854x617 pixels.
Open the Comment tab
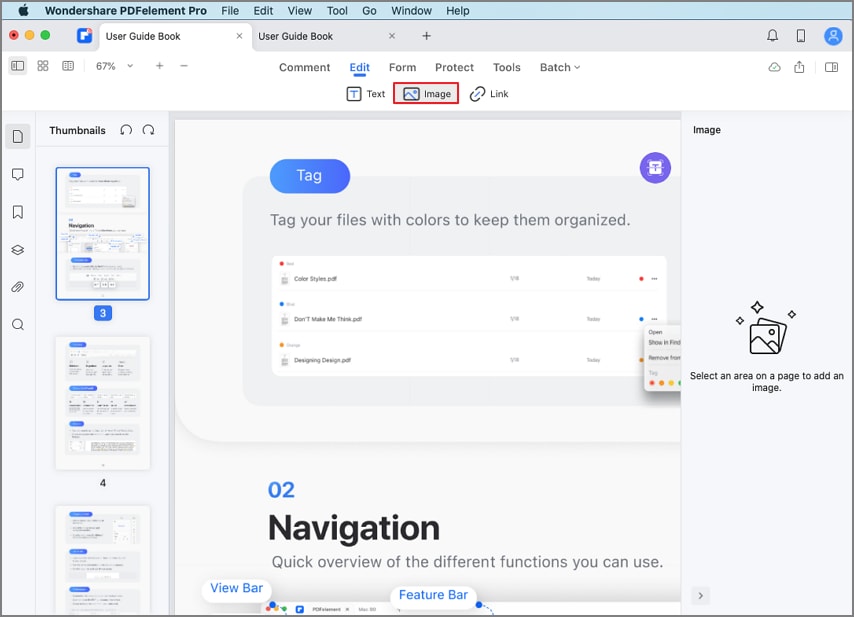[304, 68]
